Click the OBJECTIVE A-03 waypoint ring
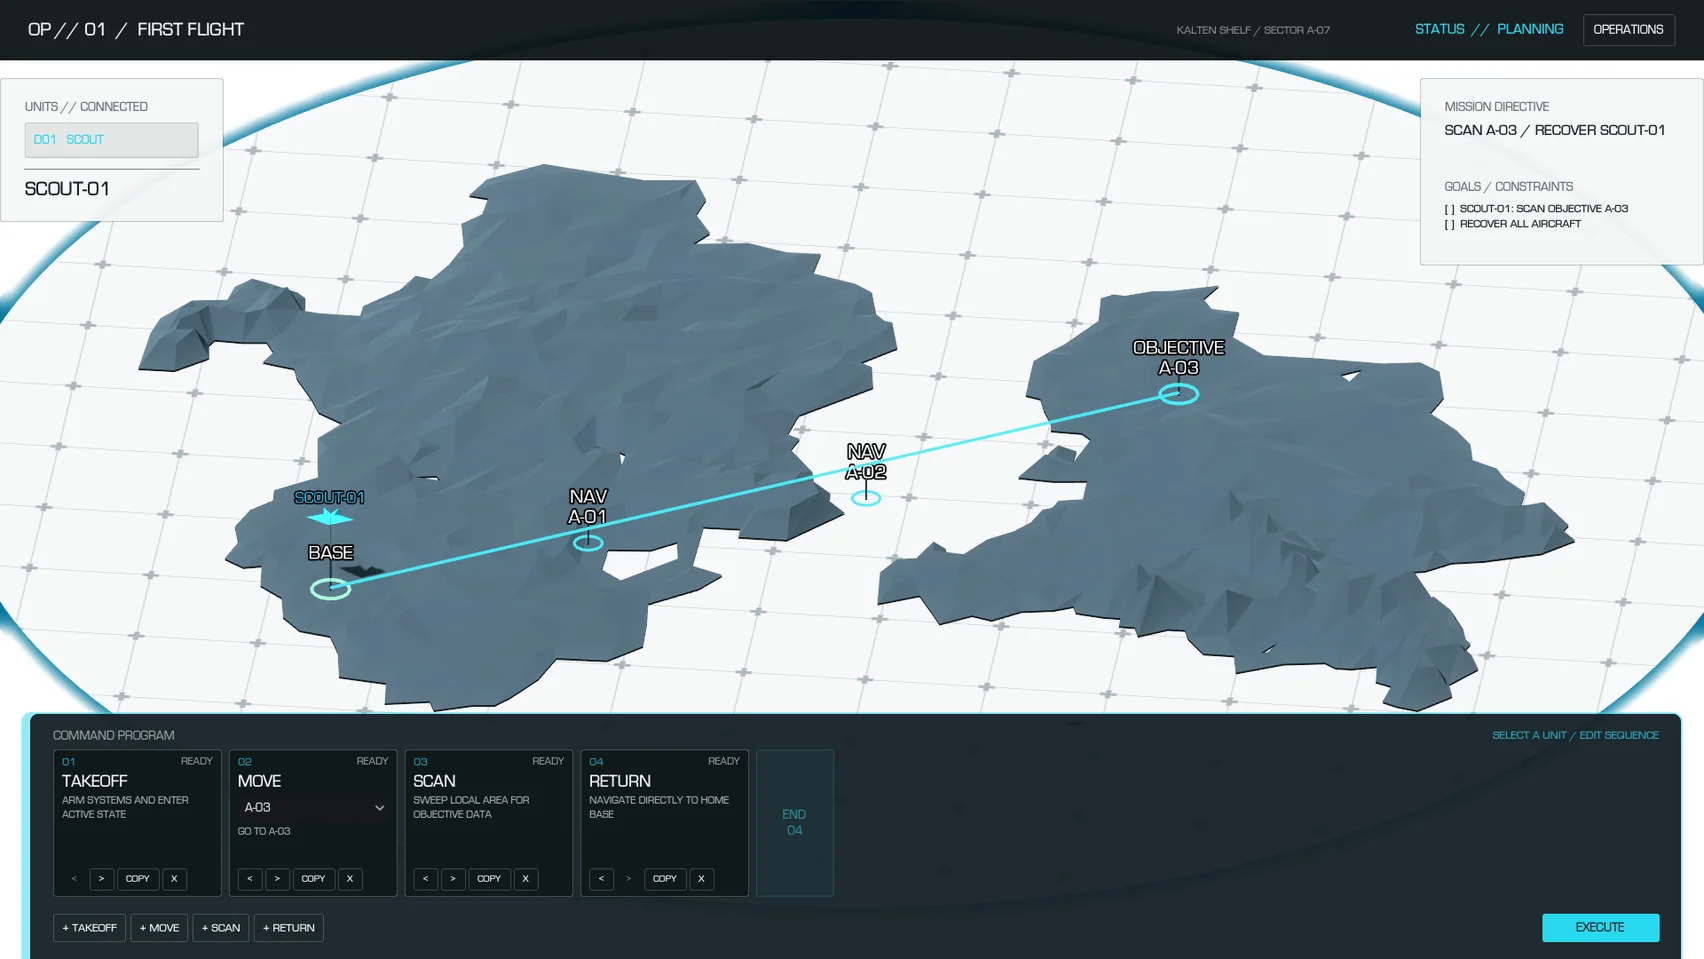Viewport: 1704px width, 959px height. coord(1179,394)
